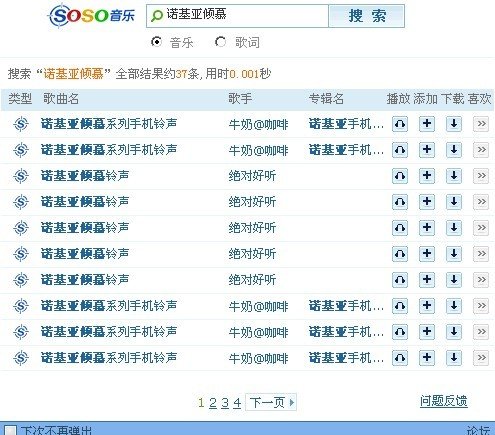Click the 歌曲名 column header
The image size is (495, 435).
click(61, 99)
